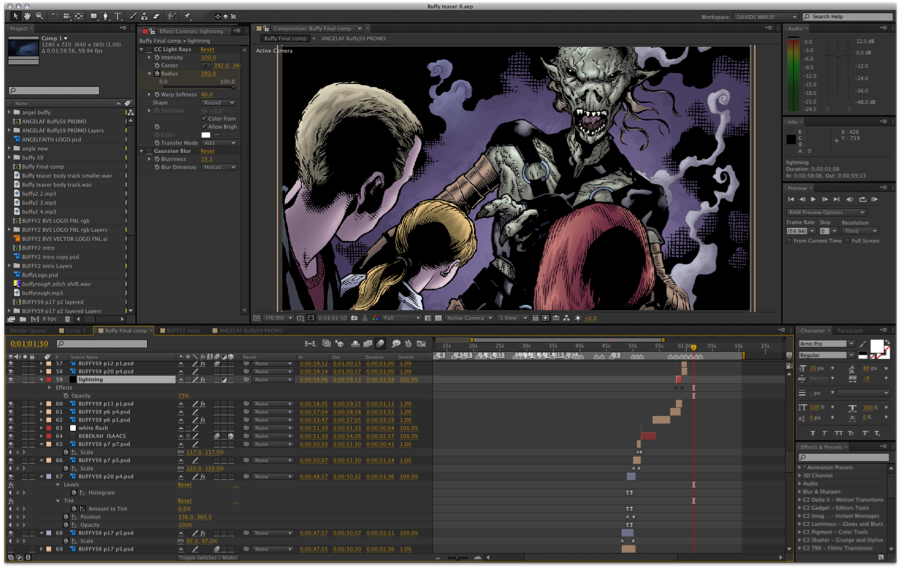Click the Play button in the Preview panel
The width and height of the screenshot is (901, 569).
point(814,199)
